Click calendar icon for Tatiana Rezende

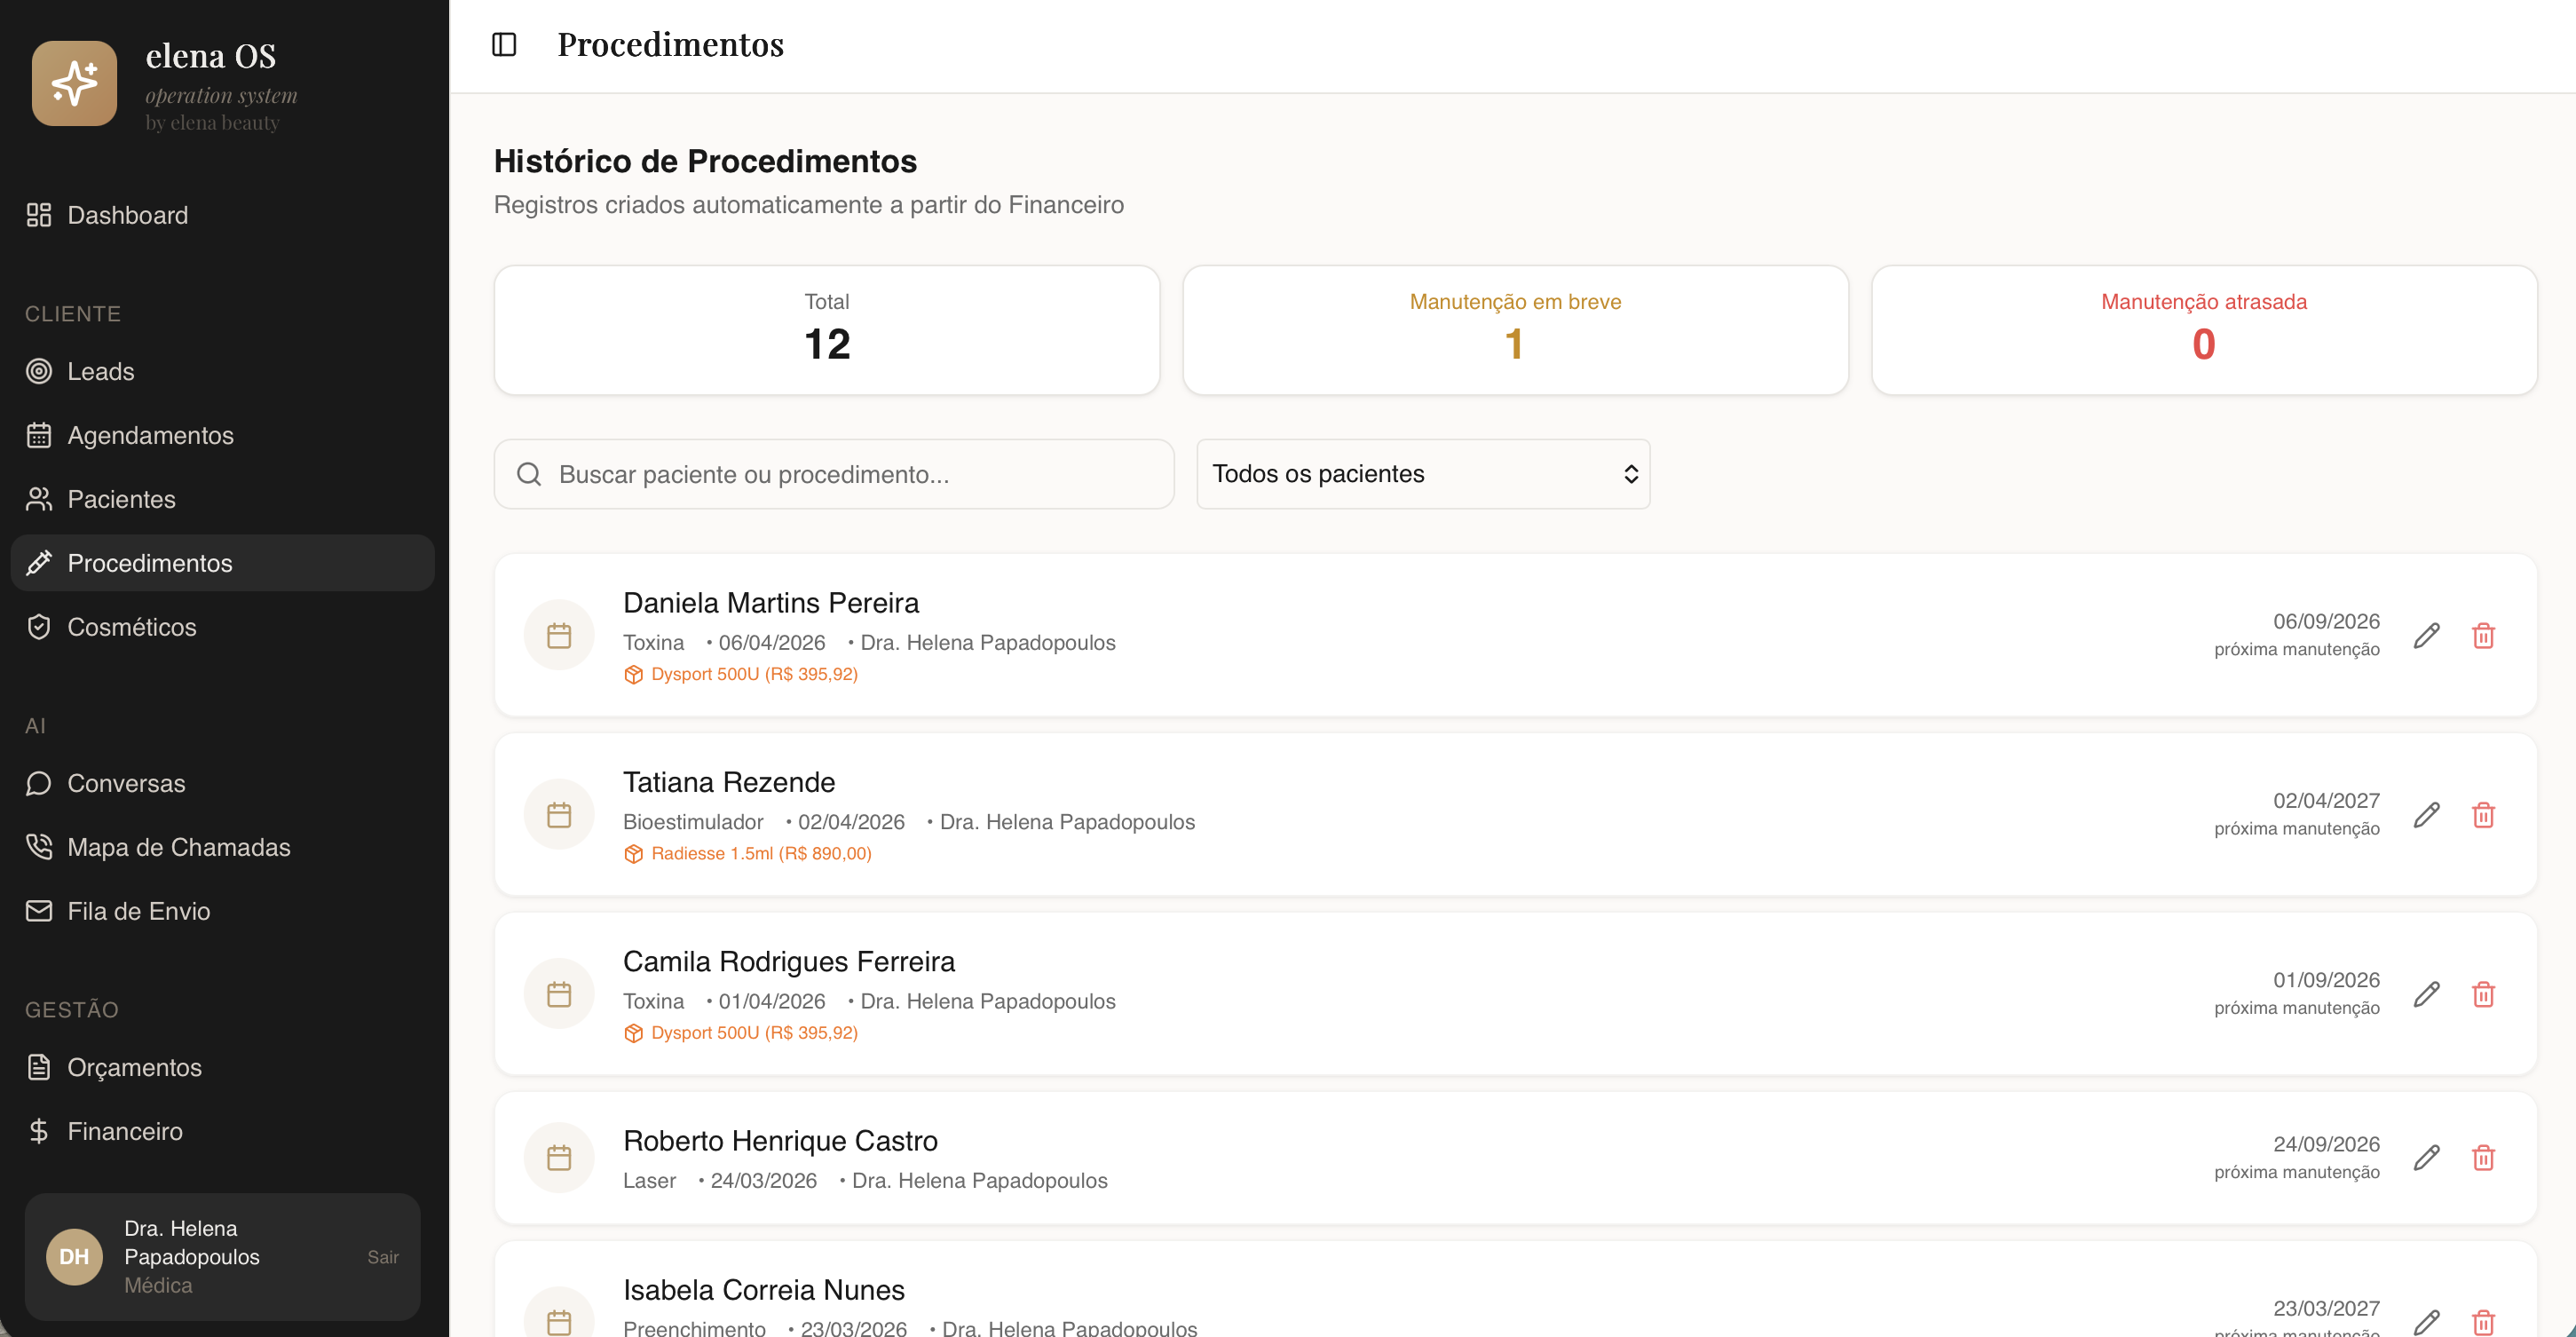tap(559, 815)
